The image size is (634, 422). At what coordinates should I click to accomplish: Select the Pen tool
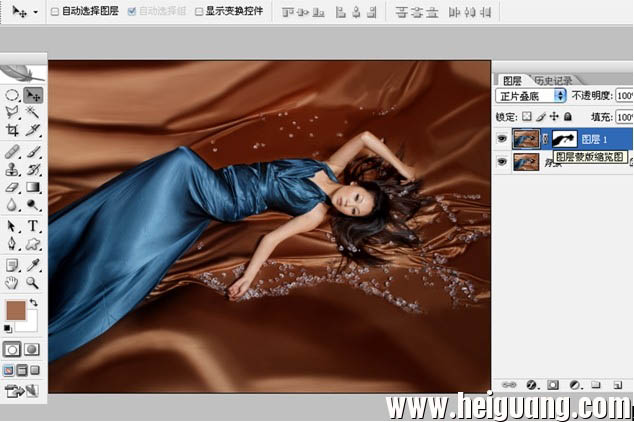(x=12, y=244)
